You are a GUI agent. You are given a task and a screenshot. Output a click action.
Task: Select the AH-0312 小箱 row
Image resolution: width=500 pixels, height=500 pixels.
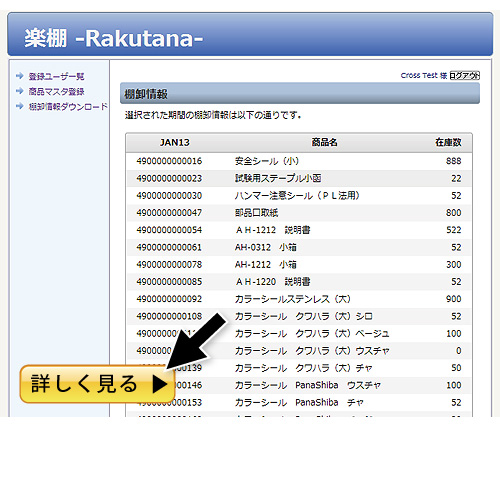(299, 247)
